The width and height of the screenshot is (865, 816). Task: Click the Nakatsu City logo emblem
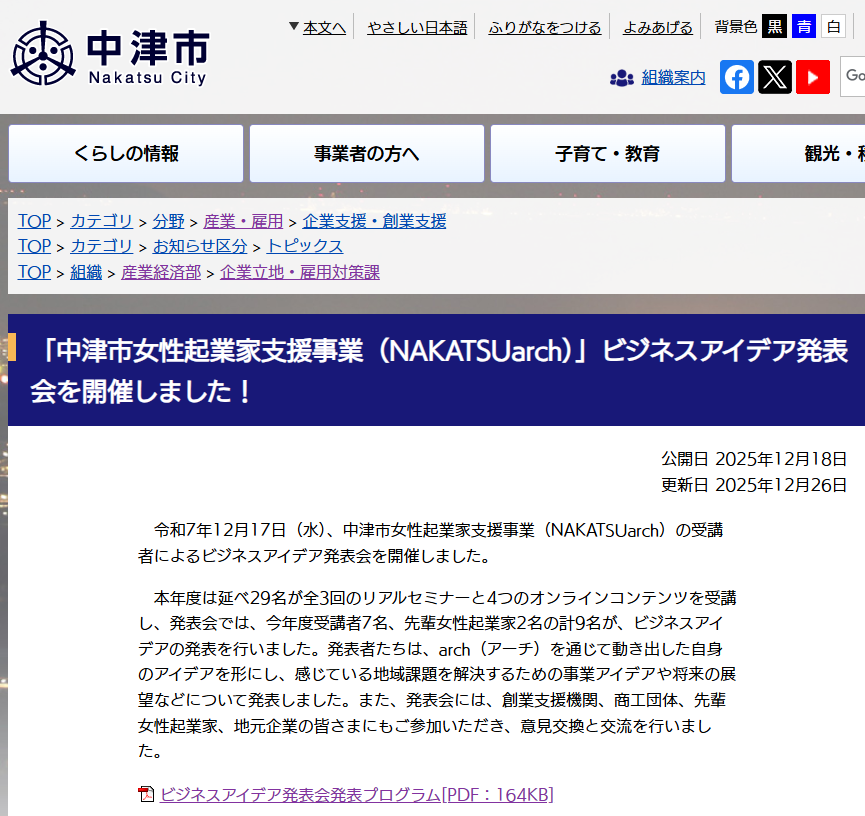[x=42, y=54]
